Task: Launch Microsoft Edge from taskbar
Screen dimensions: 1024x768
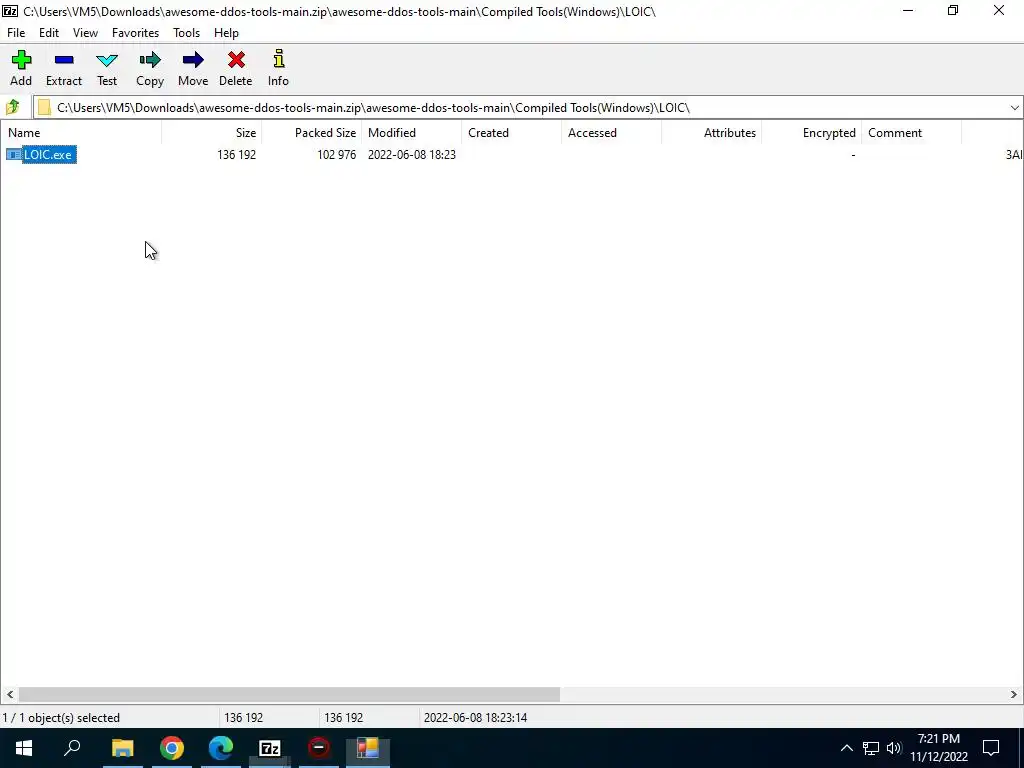Action: pos(221,748)
